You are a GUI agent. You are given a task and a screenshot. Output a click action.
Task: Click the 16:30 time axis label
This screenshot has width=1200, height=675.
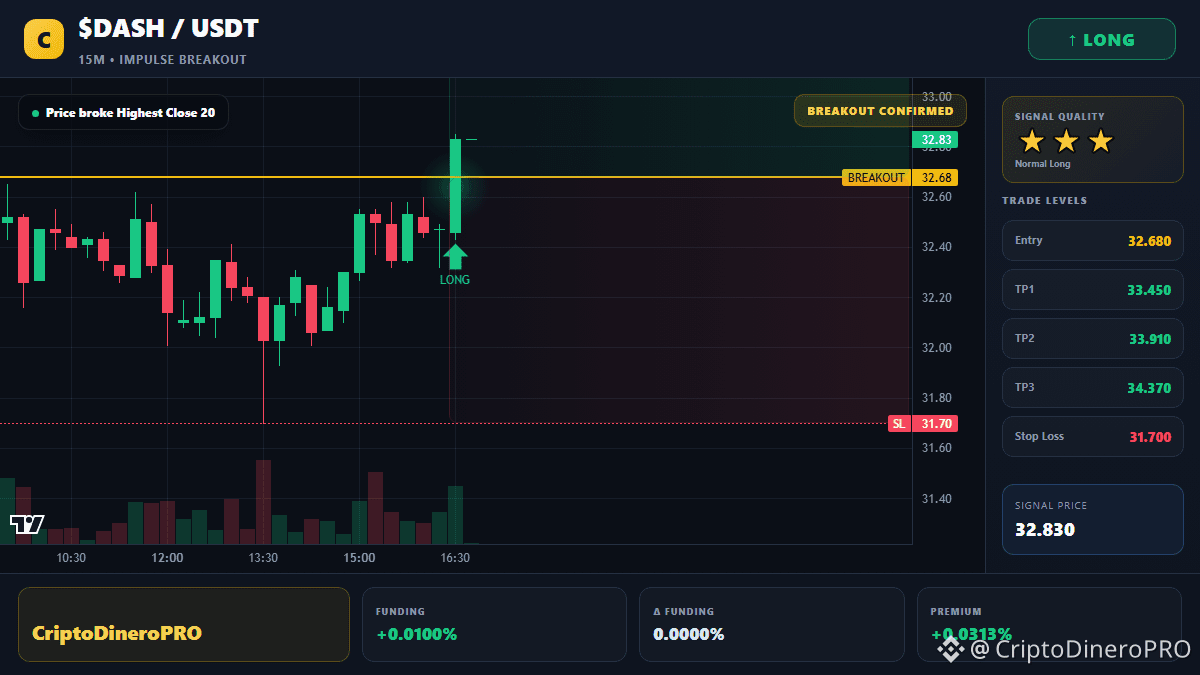point(455,558)
